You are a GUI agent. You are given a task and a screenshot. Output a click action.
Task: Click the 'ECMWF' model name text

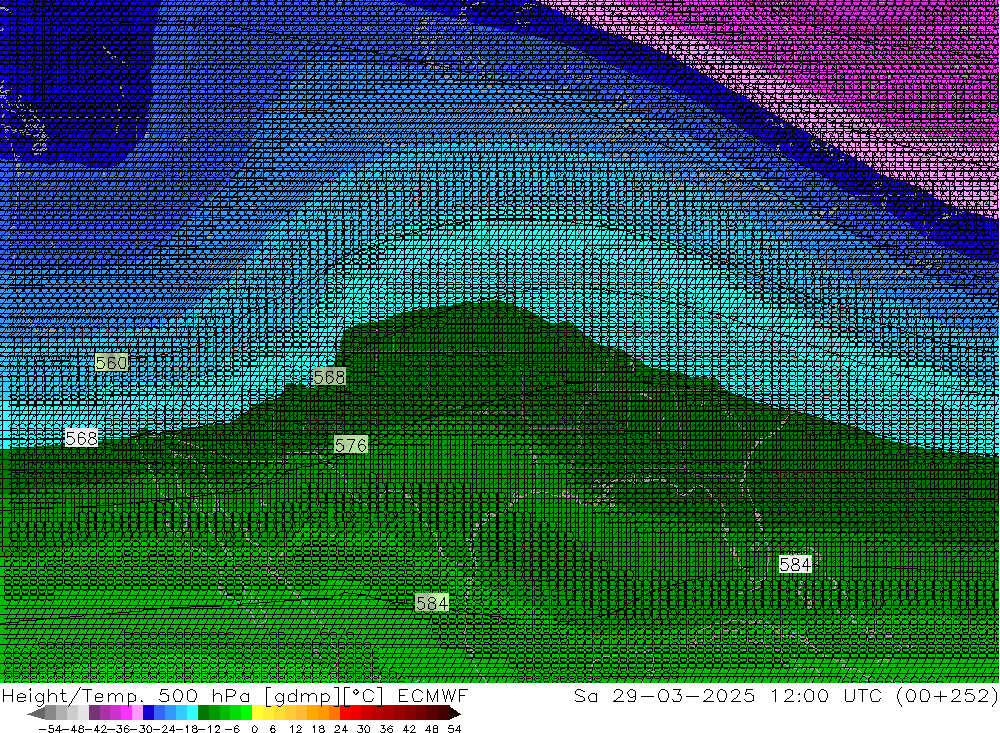[433, 695]
